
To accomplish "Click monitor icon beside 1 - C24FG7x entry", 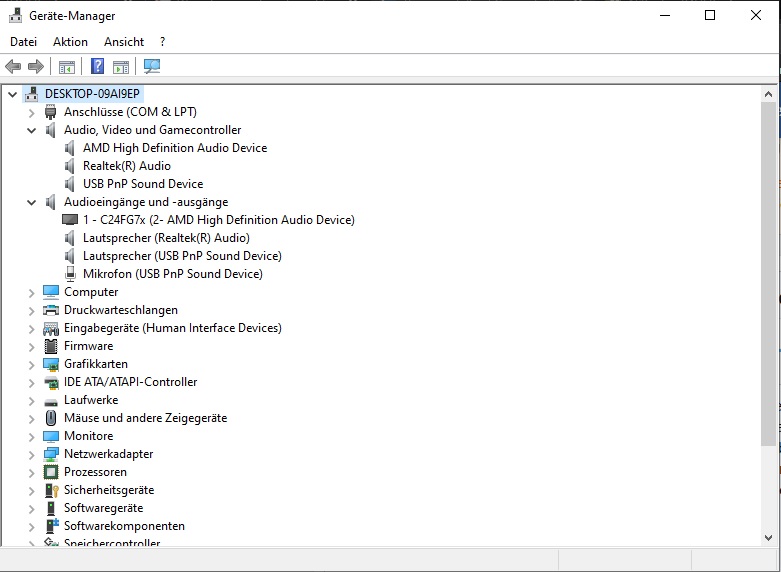I will click(70, 220).
